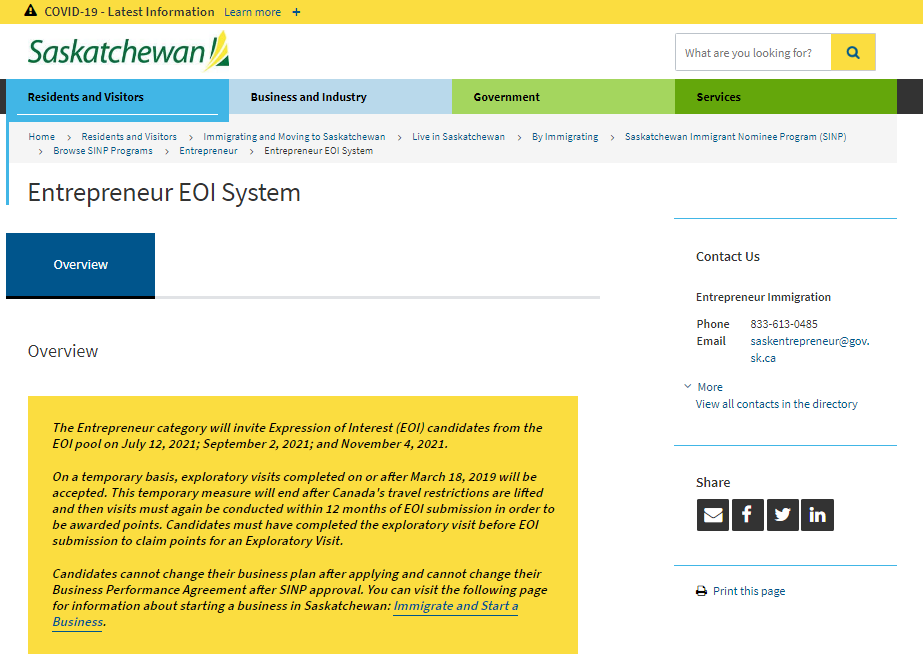The width and height of the screenshot is (923, 658).
Task: Click the Contact Us heading
Action: (728, 257)
